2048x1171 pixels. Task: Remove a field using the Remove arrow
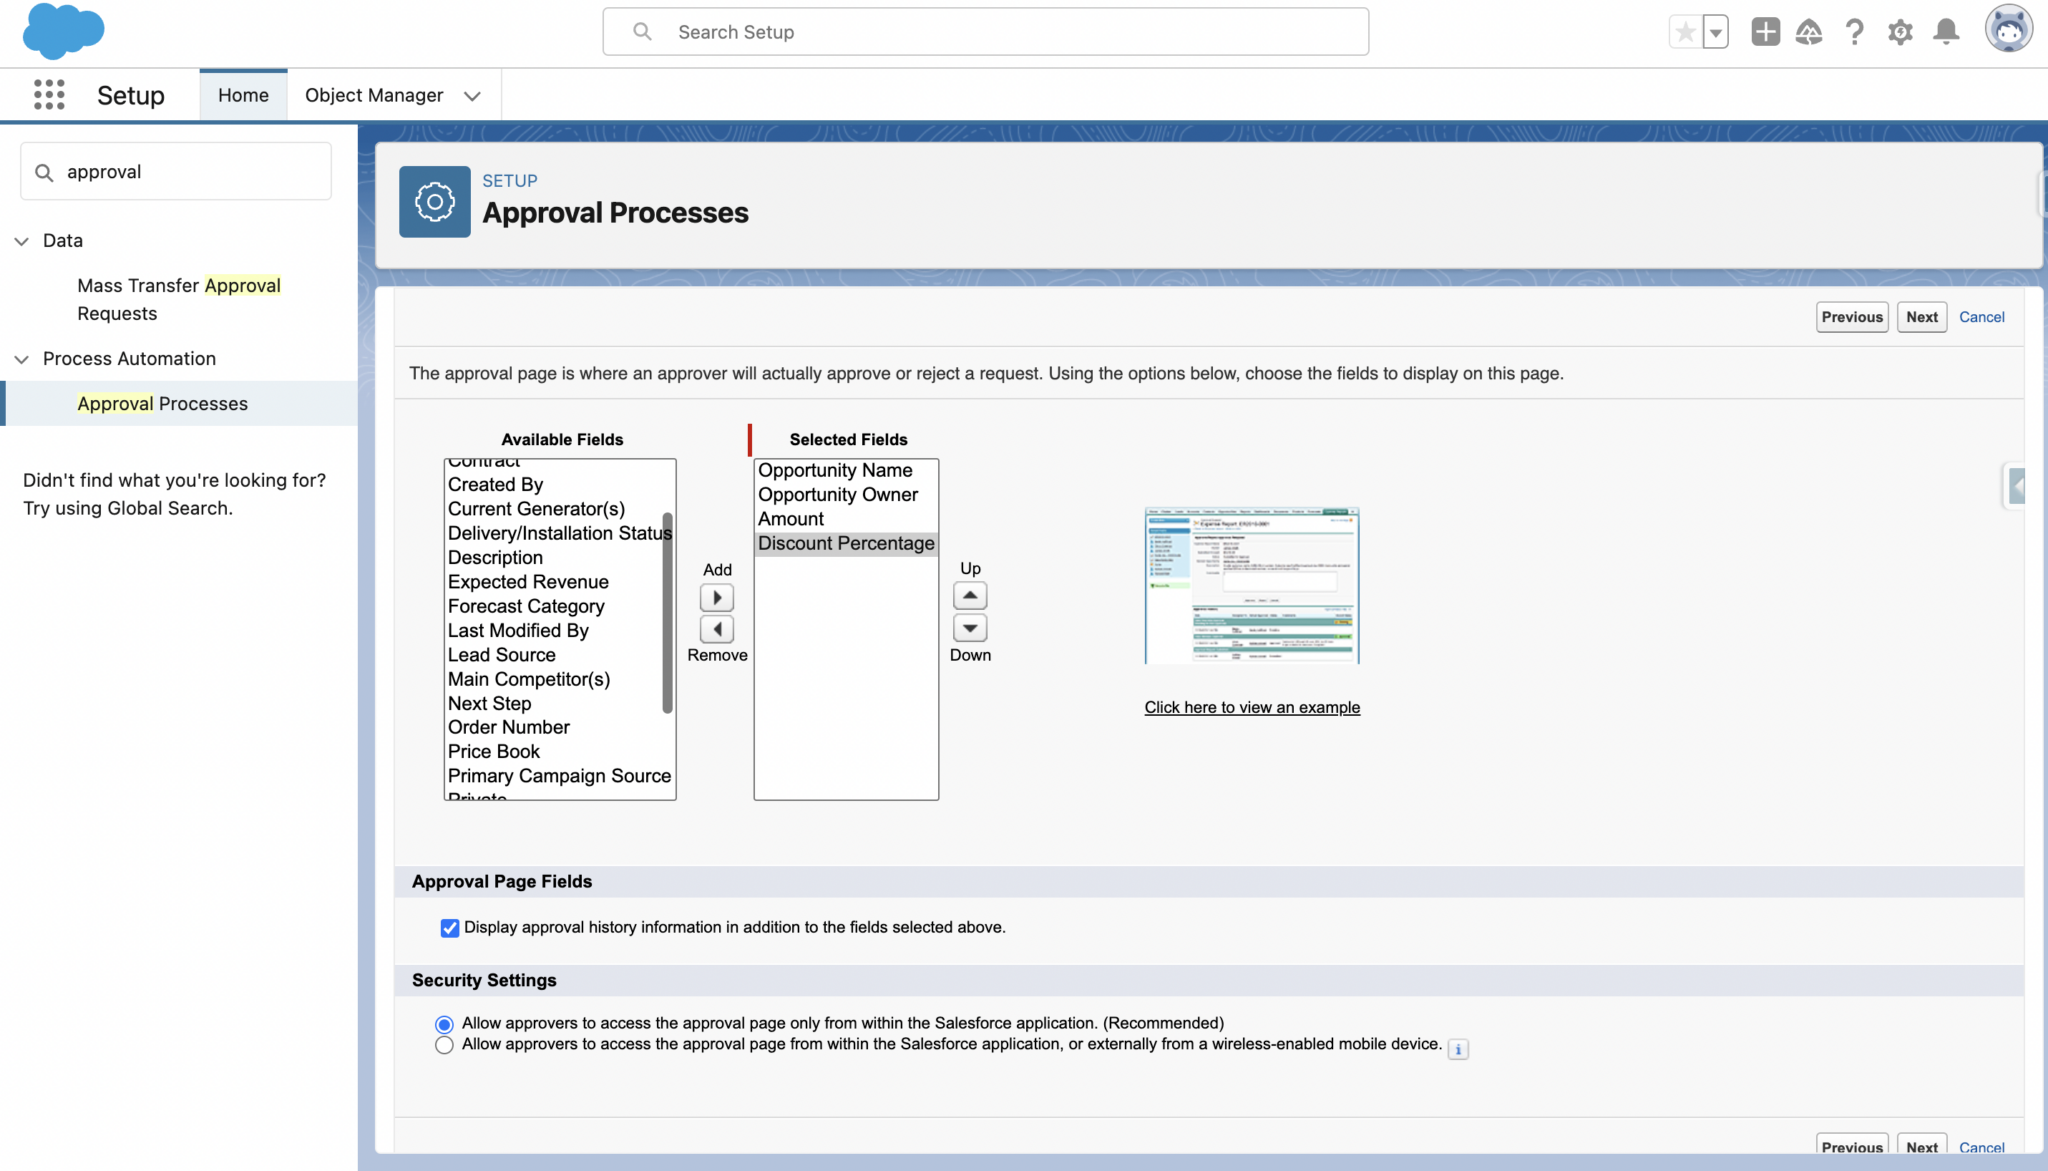[716, 628]
